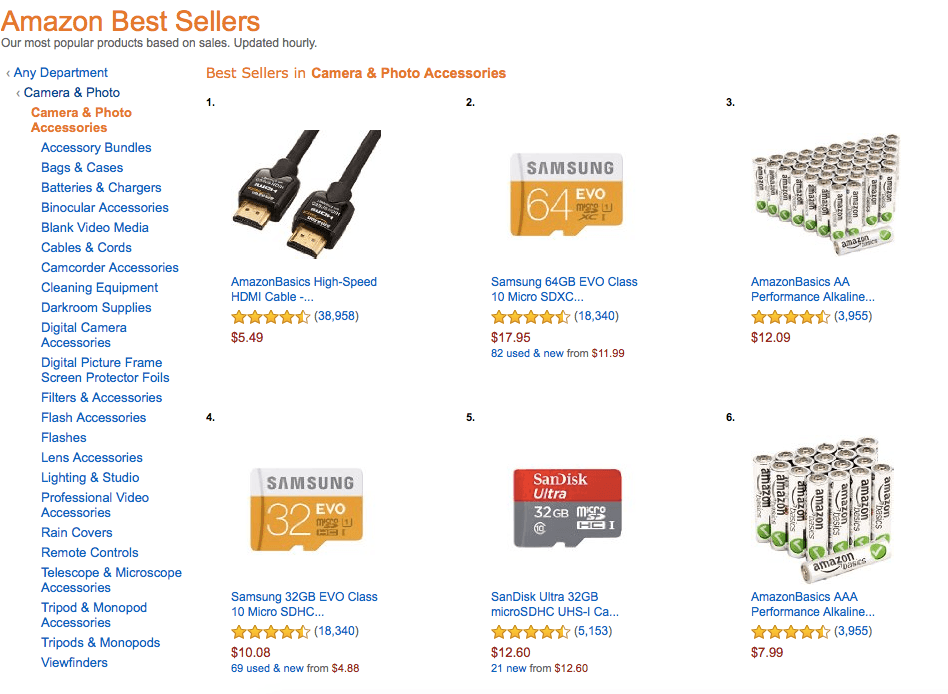This screenshot has width=948, height=694.
Task: Click the AmazonBasics AAA batteries image
Action: click(x=823, y=509)
